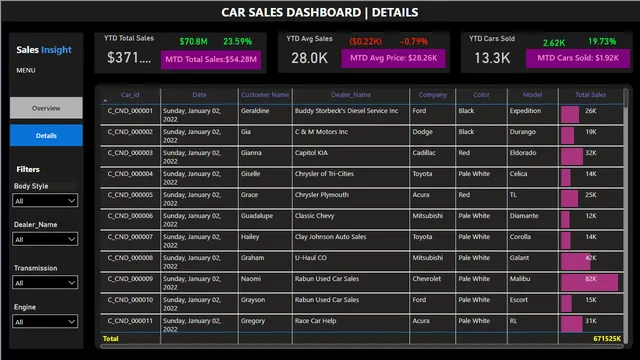Click the Total Sales column header
Screen dimensions: 640x360
tap(591, 95)
